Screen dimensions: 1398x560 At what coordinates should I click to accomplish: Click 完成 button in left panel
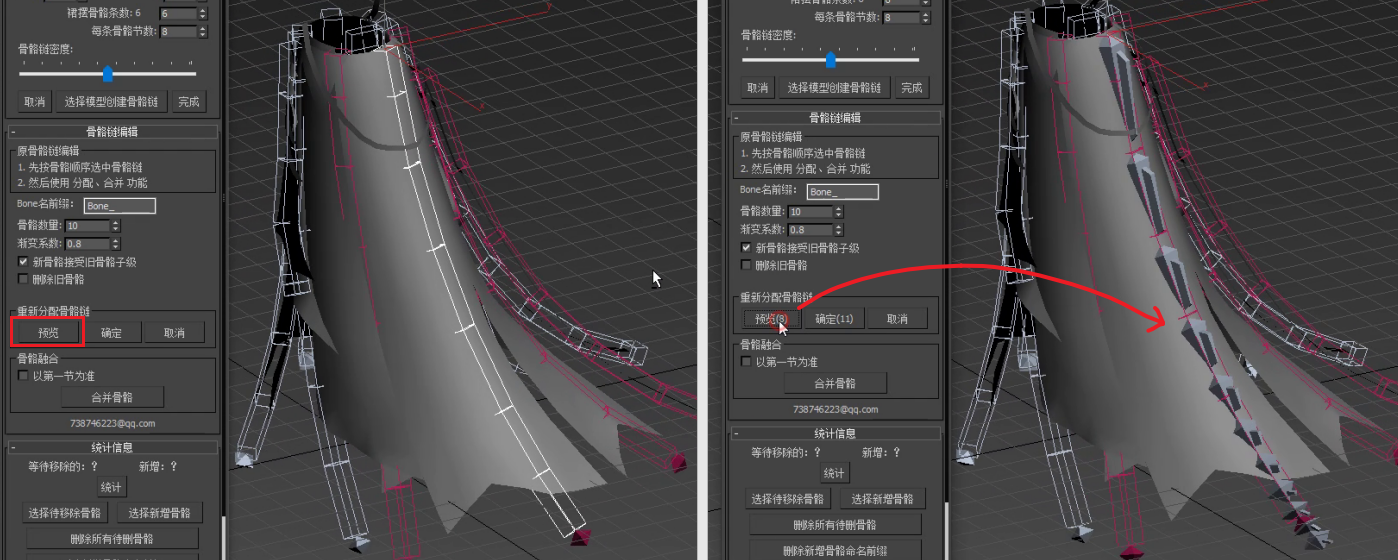[188, 102]
